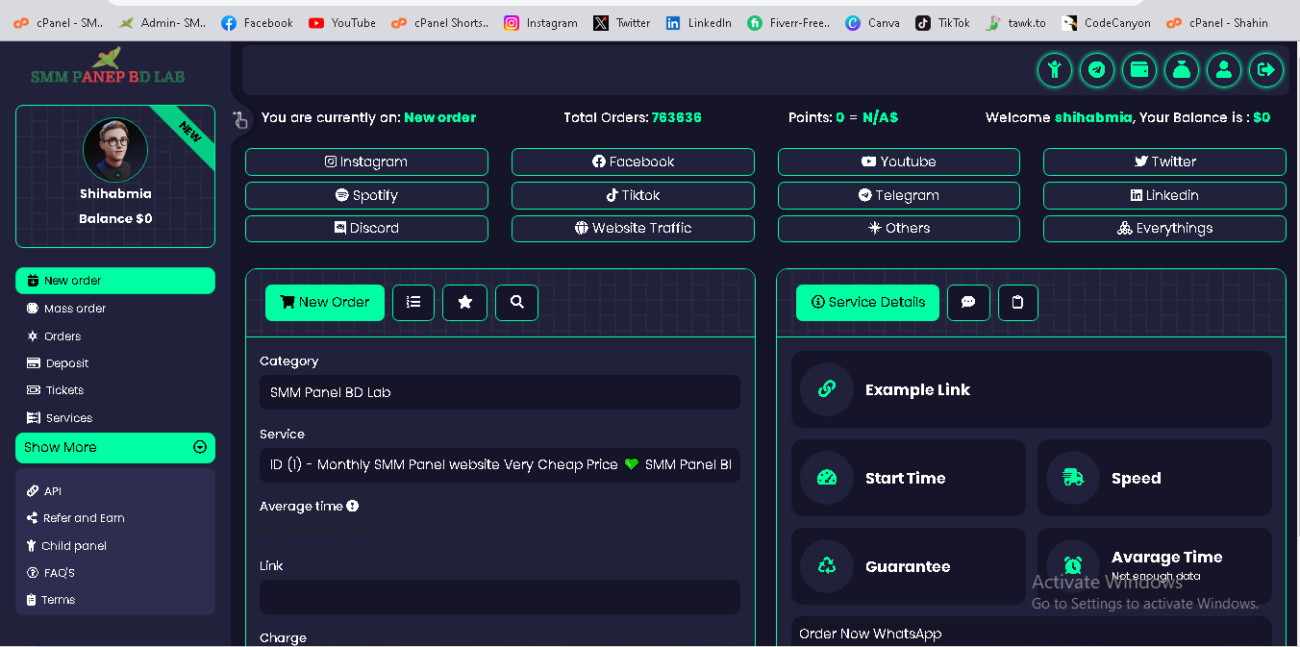1300x647 pixels.
Task: Select Mass order in the sidebar
Action: 74,309
